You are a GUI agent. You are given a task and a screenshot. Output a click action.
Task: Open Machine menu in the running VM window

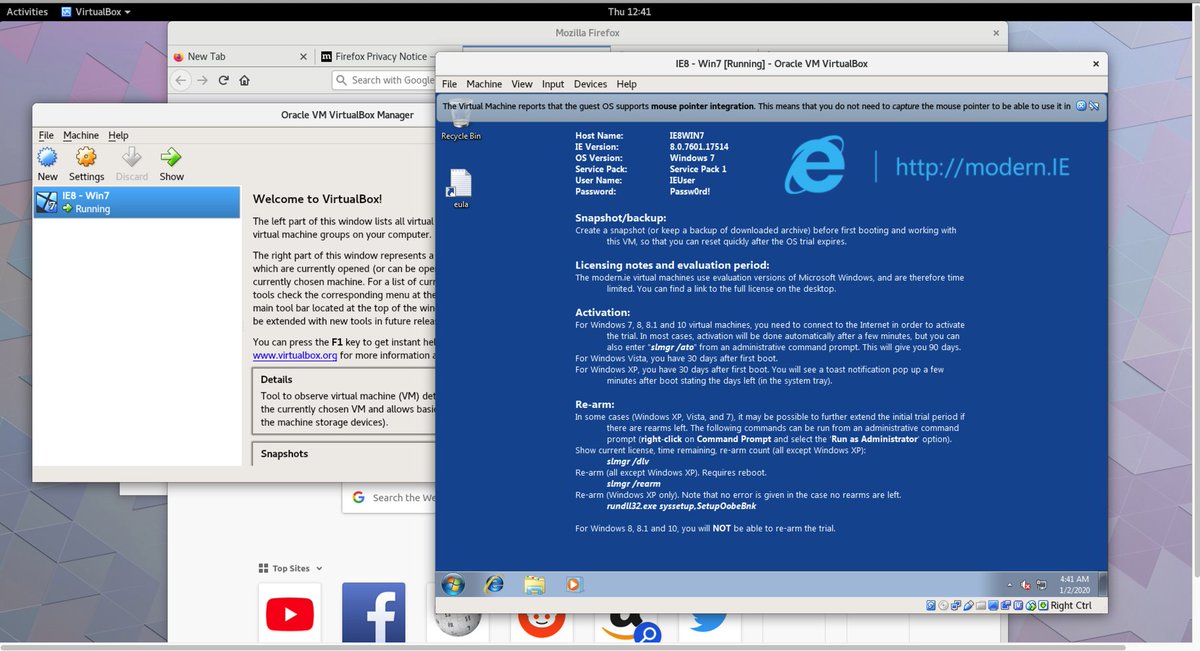pyautogui.click(x=484, y=84)
